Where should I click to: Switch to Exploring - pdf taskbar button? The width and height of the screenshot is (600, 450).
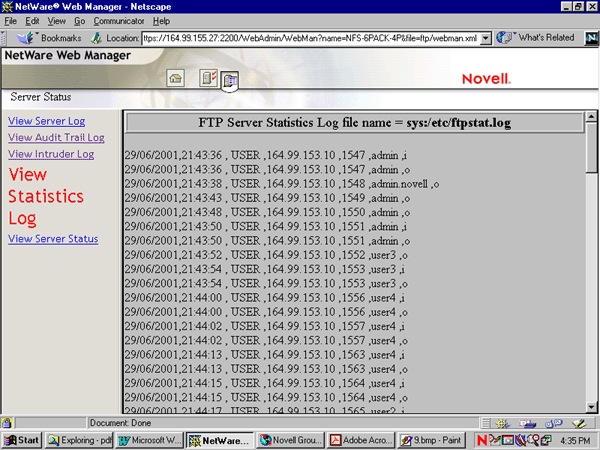click(80, 440)
